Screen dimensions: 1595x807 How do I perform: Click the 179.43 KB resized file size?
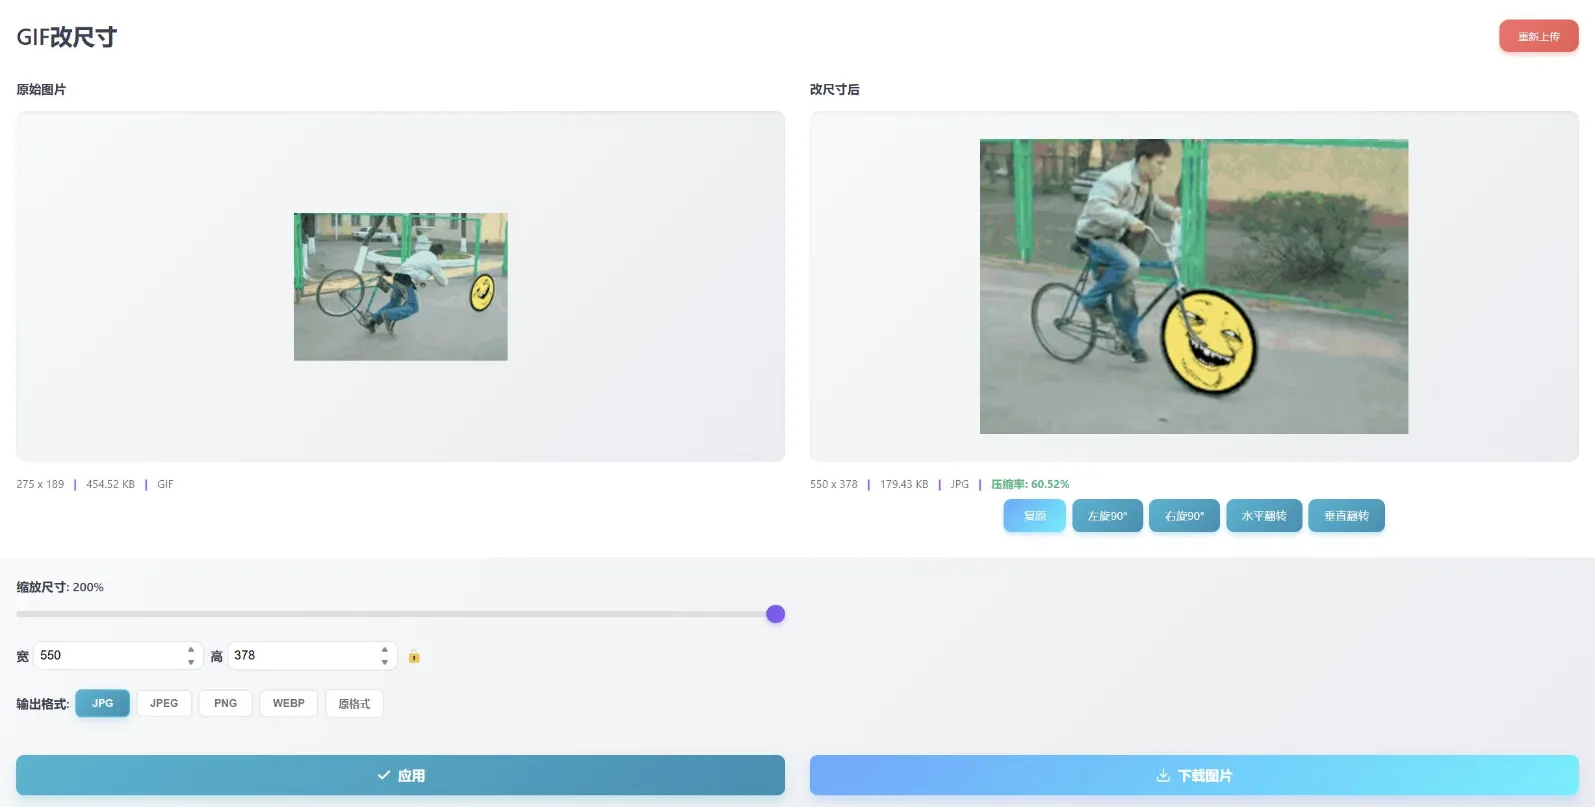pos(904,484)
